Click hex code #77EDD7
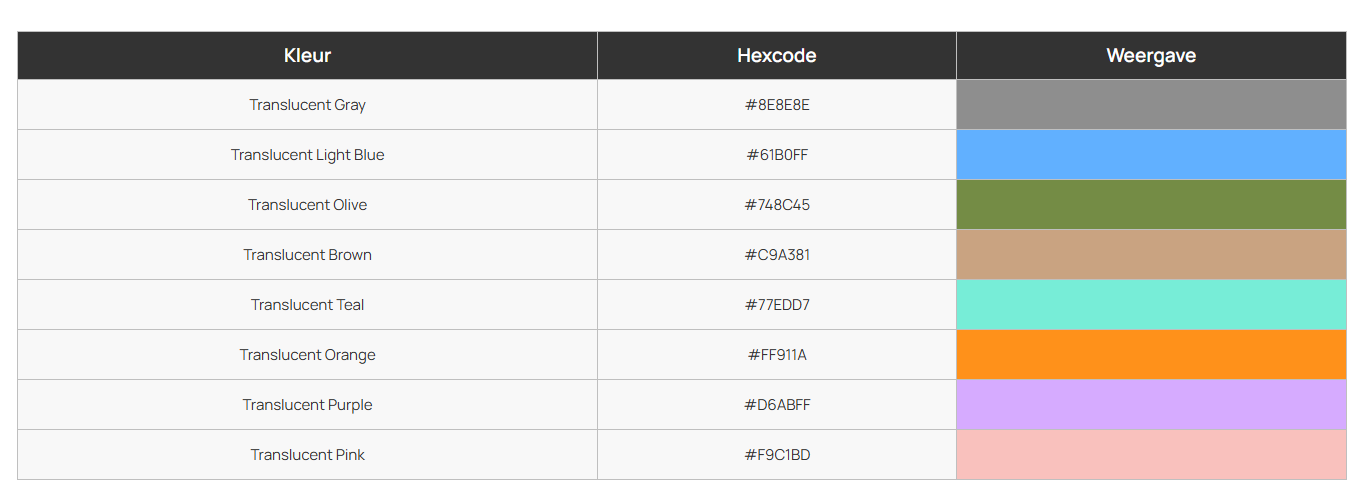The width and height of the screenshot is (1368, 504). pos(777,305)
